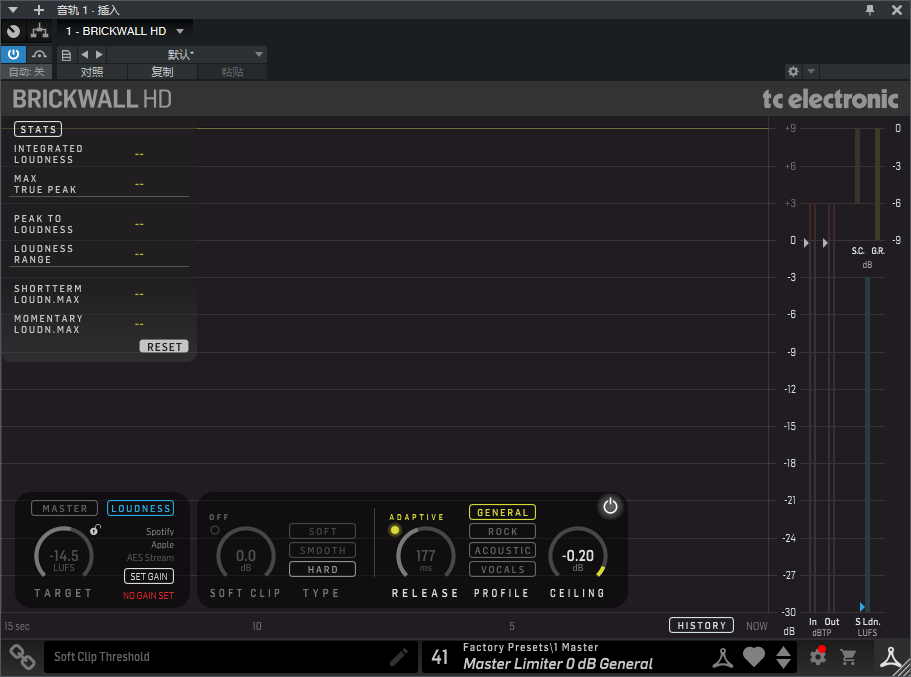Click the Soft Clip Threshold field

click(231, 657)
